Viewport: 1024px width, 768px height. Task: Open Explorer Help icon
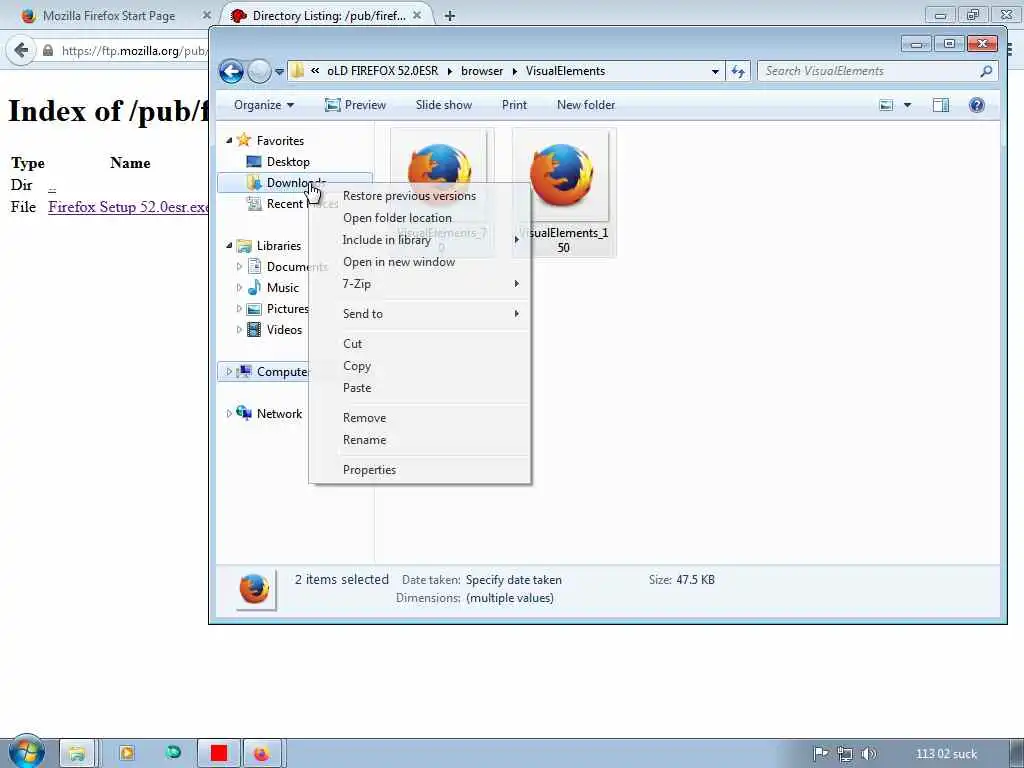point(976,105)
